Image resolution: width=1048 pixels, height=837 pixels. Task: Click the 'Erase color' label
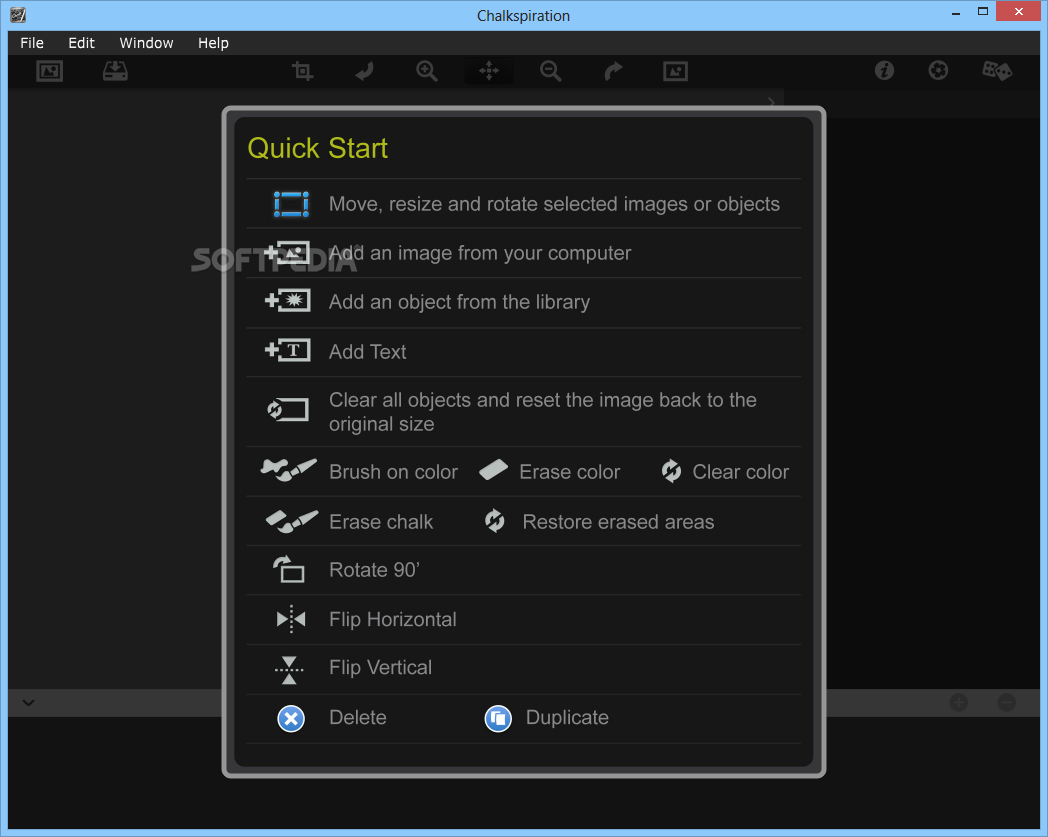click(569, 472)
